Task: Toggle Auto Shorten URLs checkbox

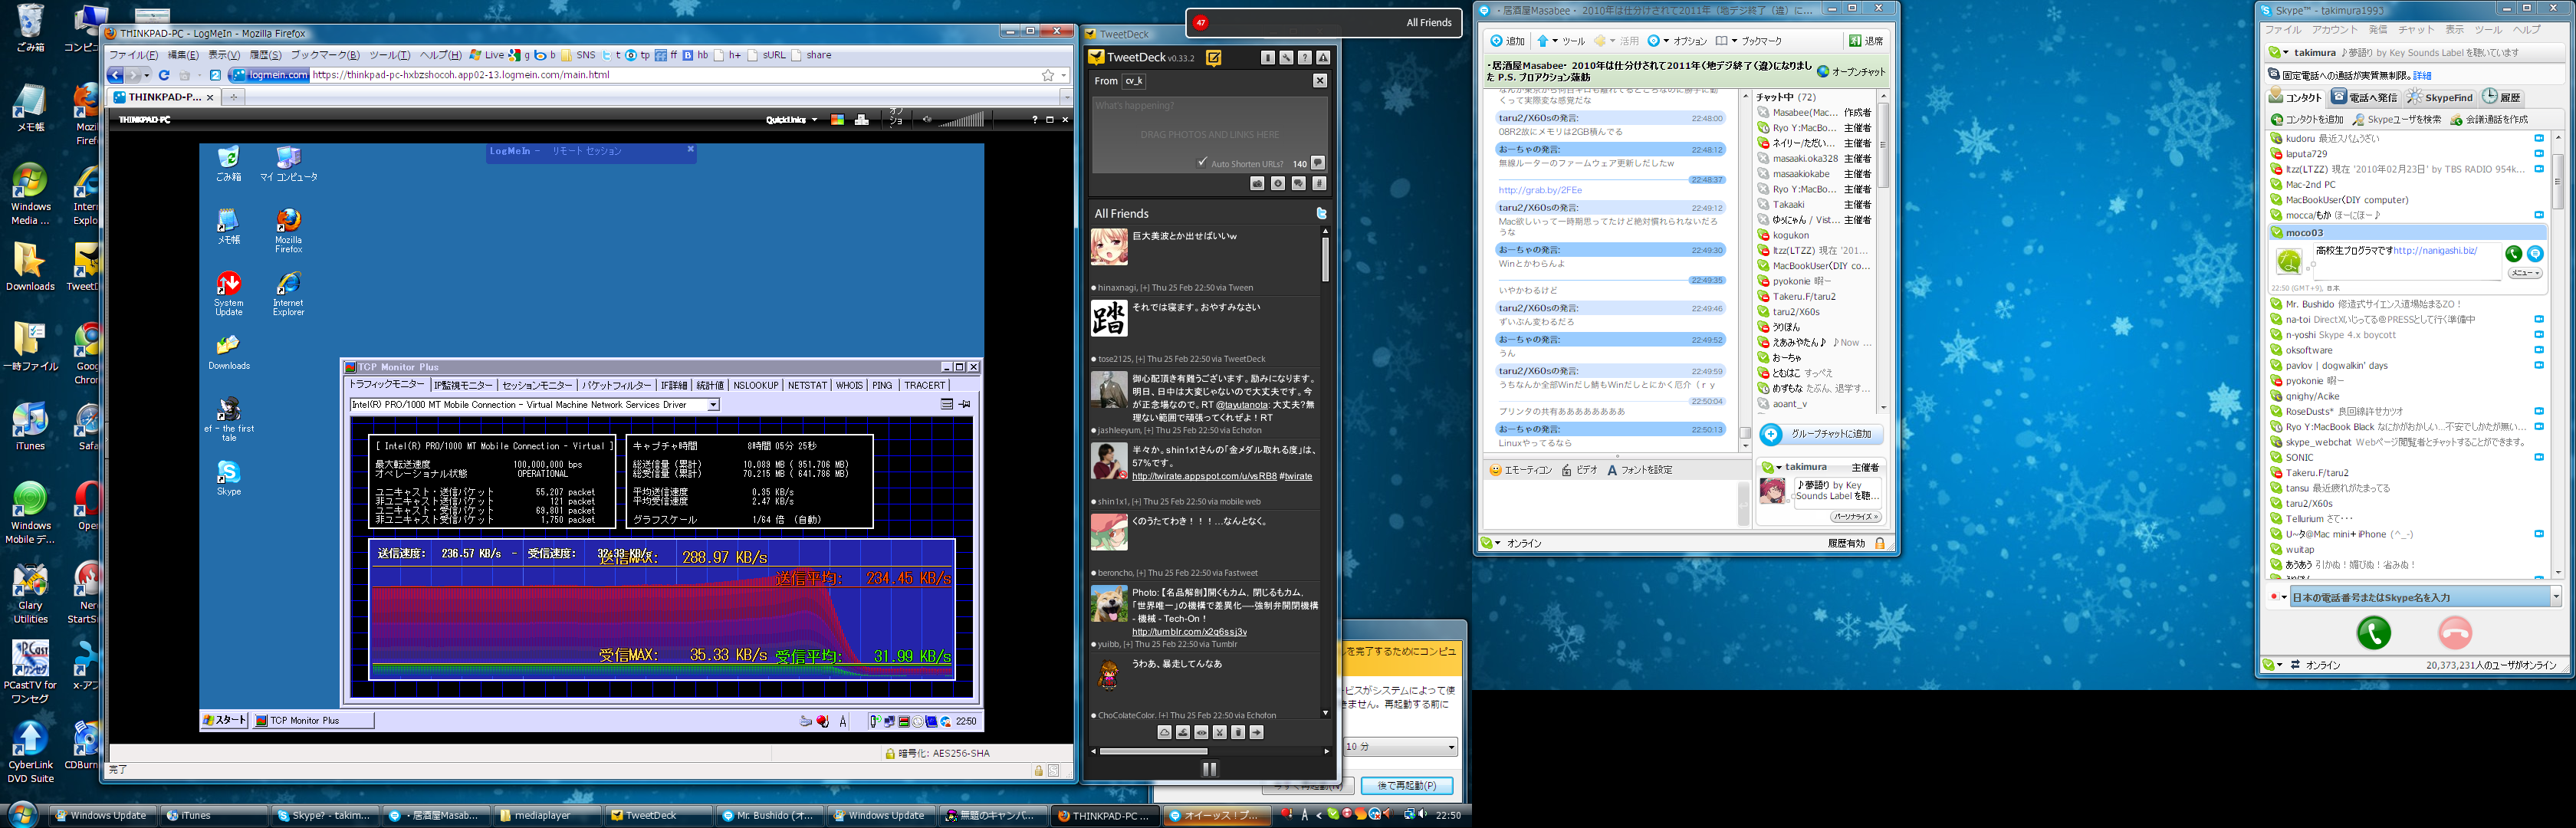Action: [x=1202, y=162]
